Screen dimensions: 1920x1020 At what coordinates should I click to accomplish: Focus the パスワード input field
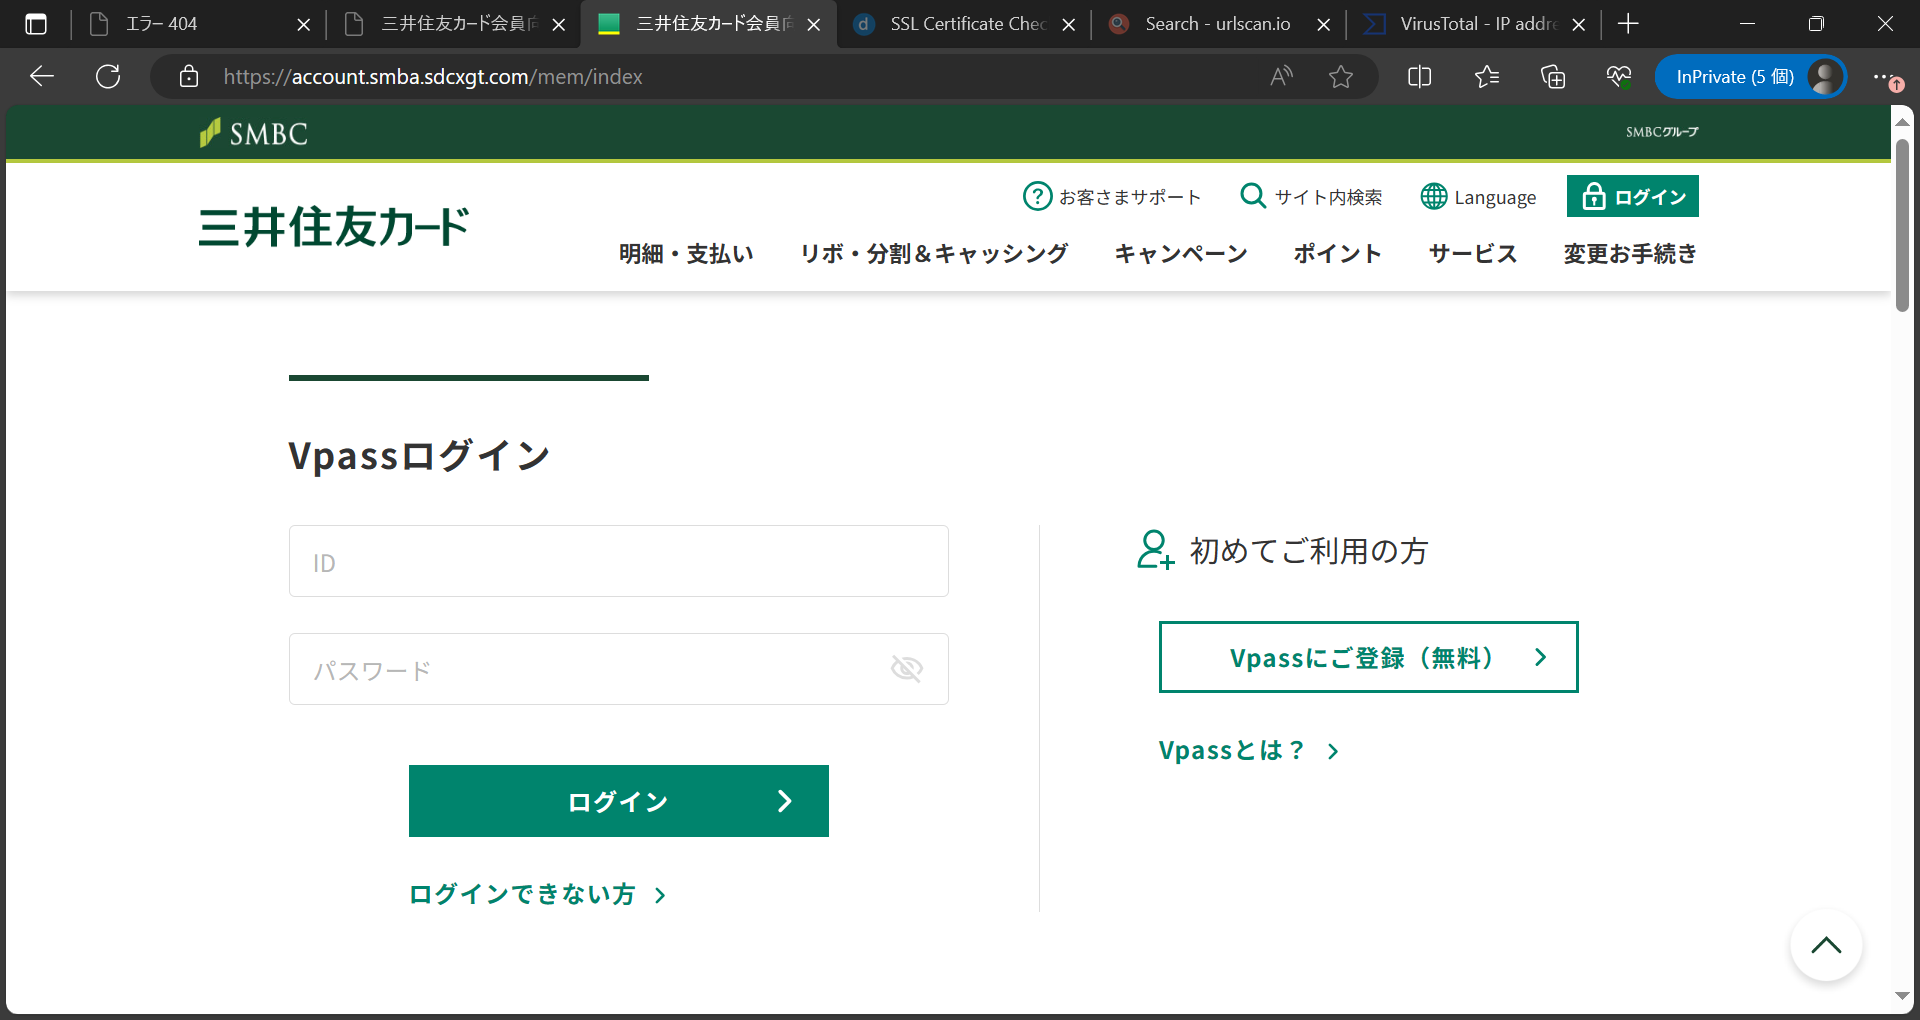click(619, 669)
